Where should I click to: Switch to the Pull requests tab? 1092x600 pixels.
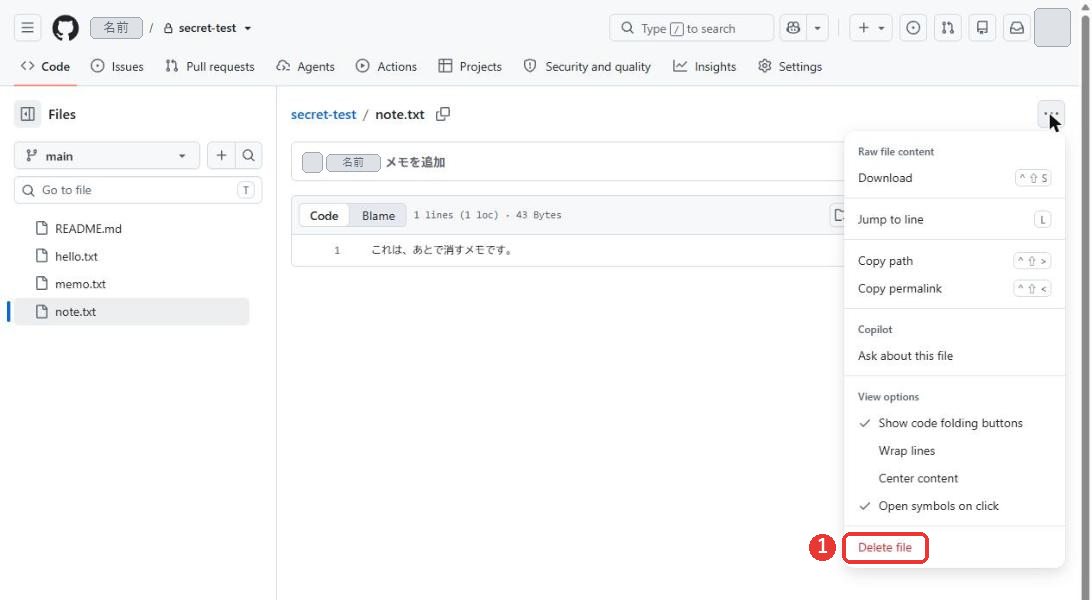(x=210, y=67)
